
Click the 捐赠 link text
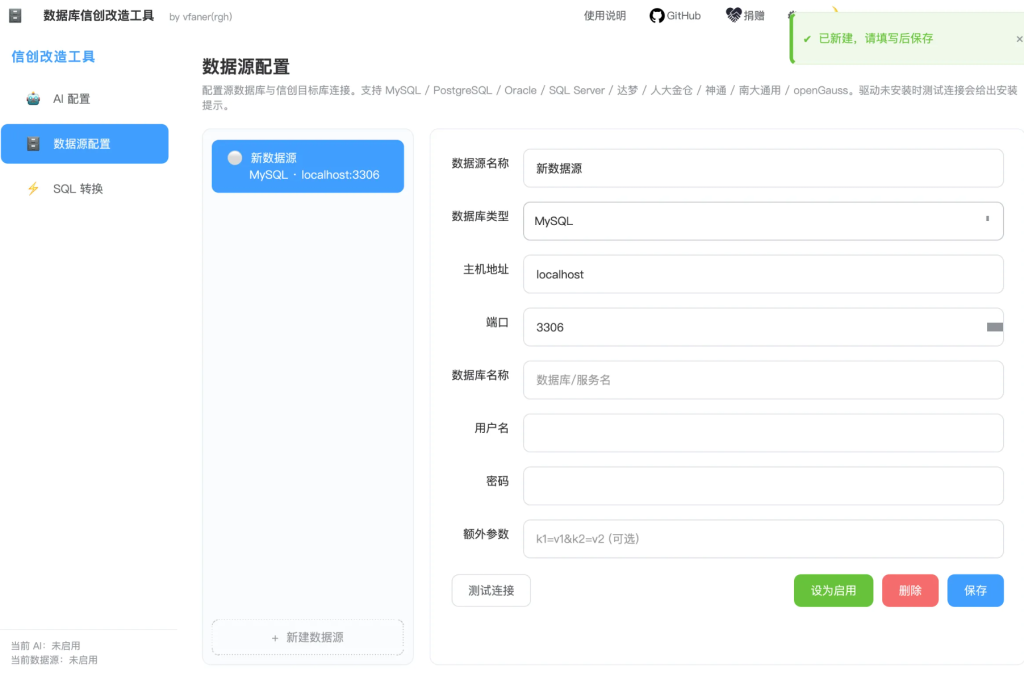click(754, 16)
